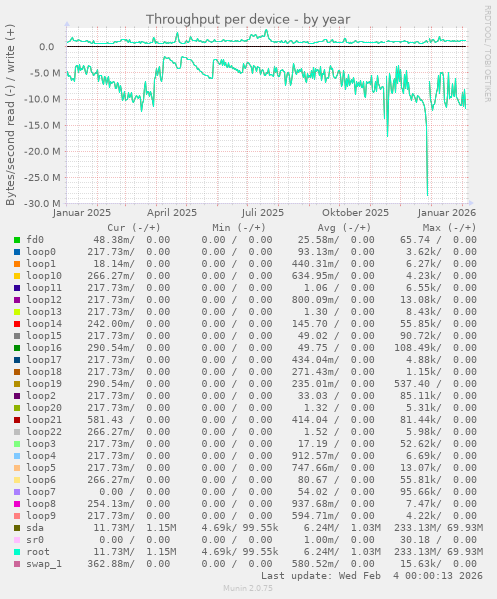Click the 'loop16' legend label
Screen dimensions: 497x599
pos(44,348)
